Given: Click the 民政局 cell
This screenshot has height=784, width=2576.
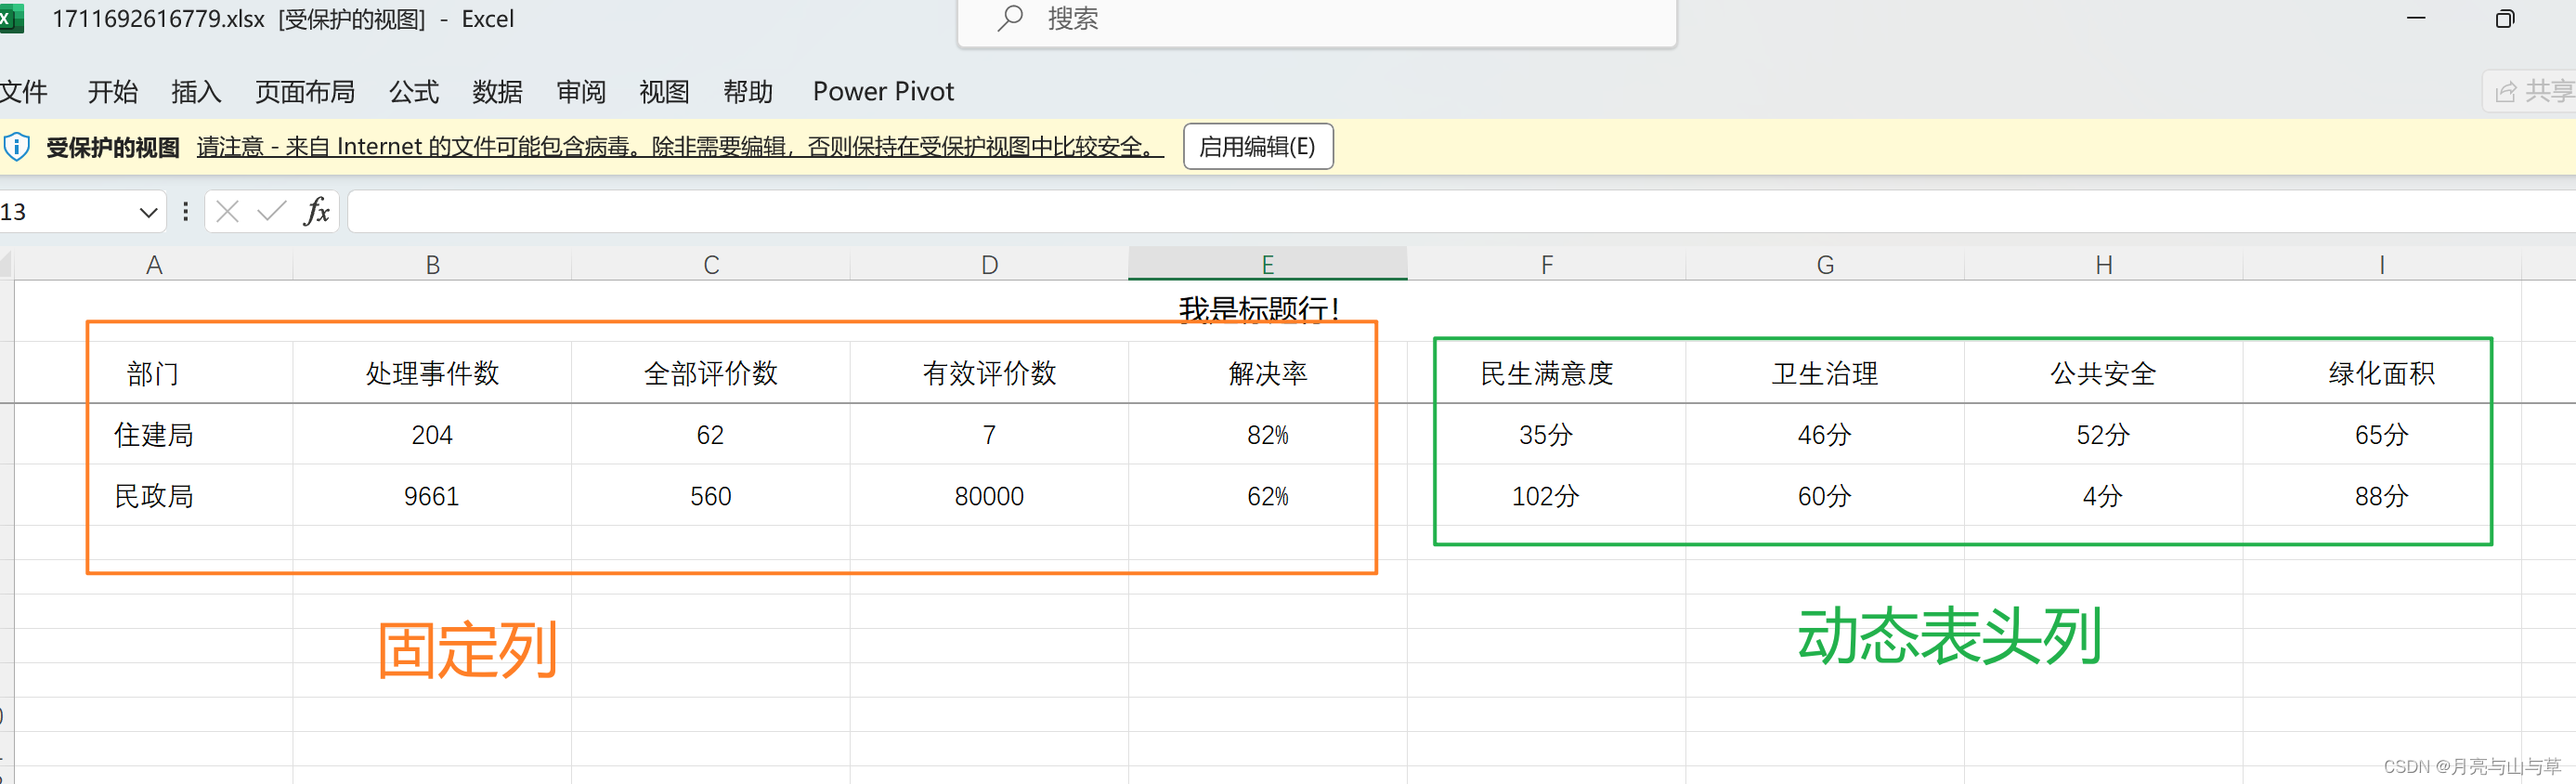Looking at the screenshot, I should [154, 496].
